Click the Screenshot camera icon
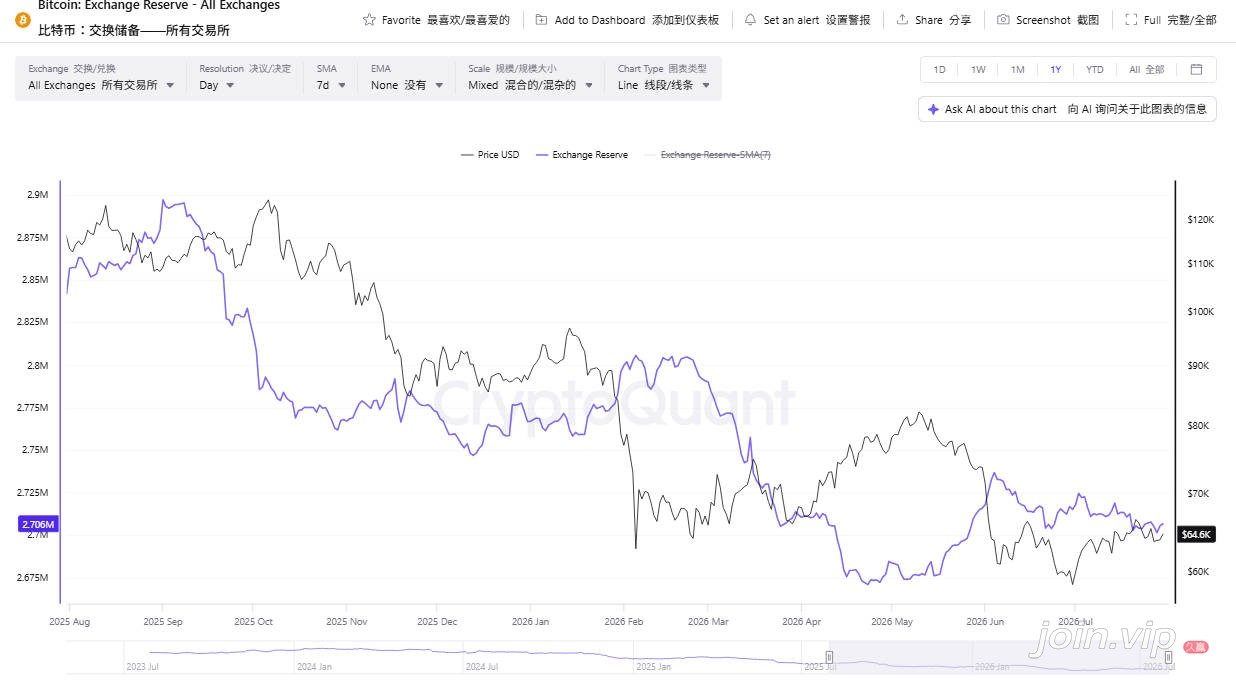Viewport: 1236px width, 680px height. tap(1003, 20)
